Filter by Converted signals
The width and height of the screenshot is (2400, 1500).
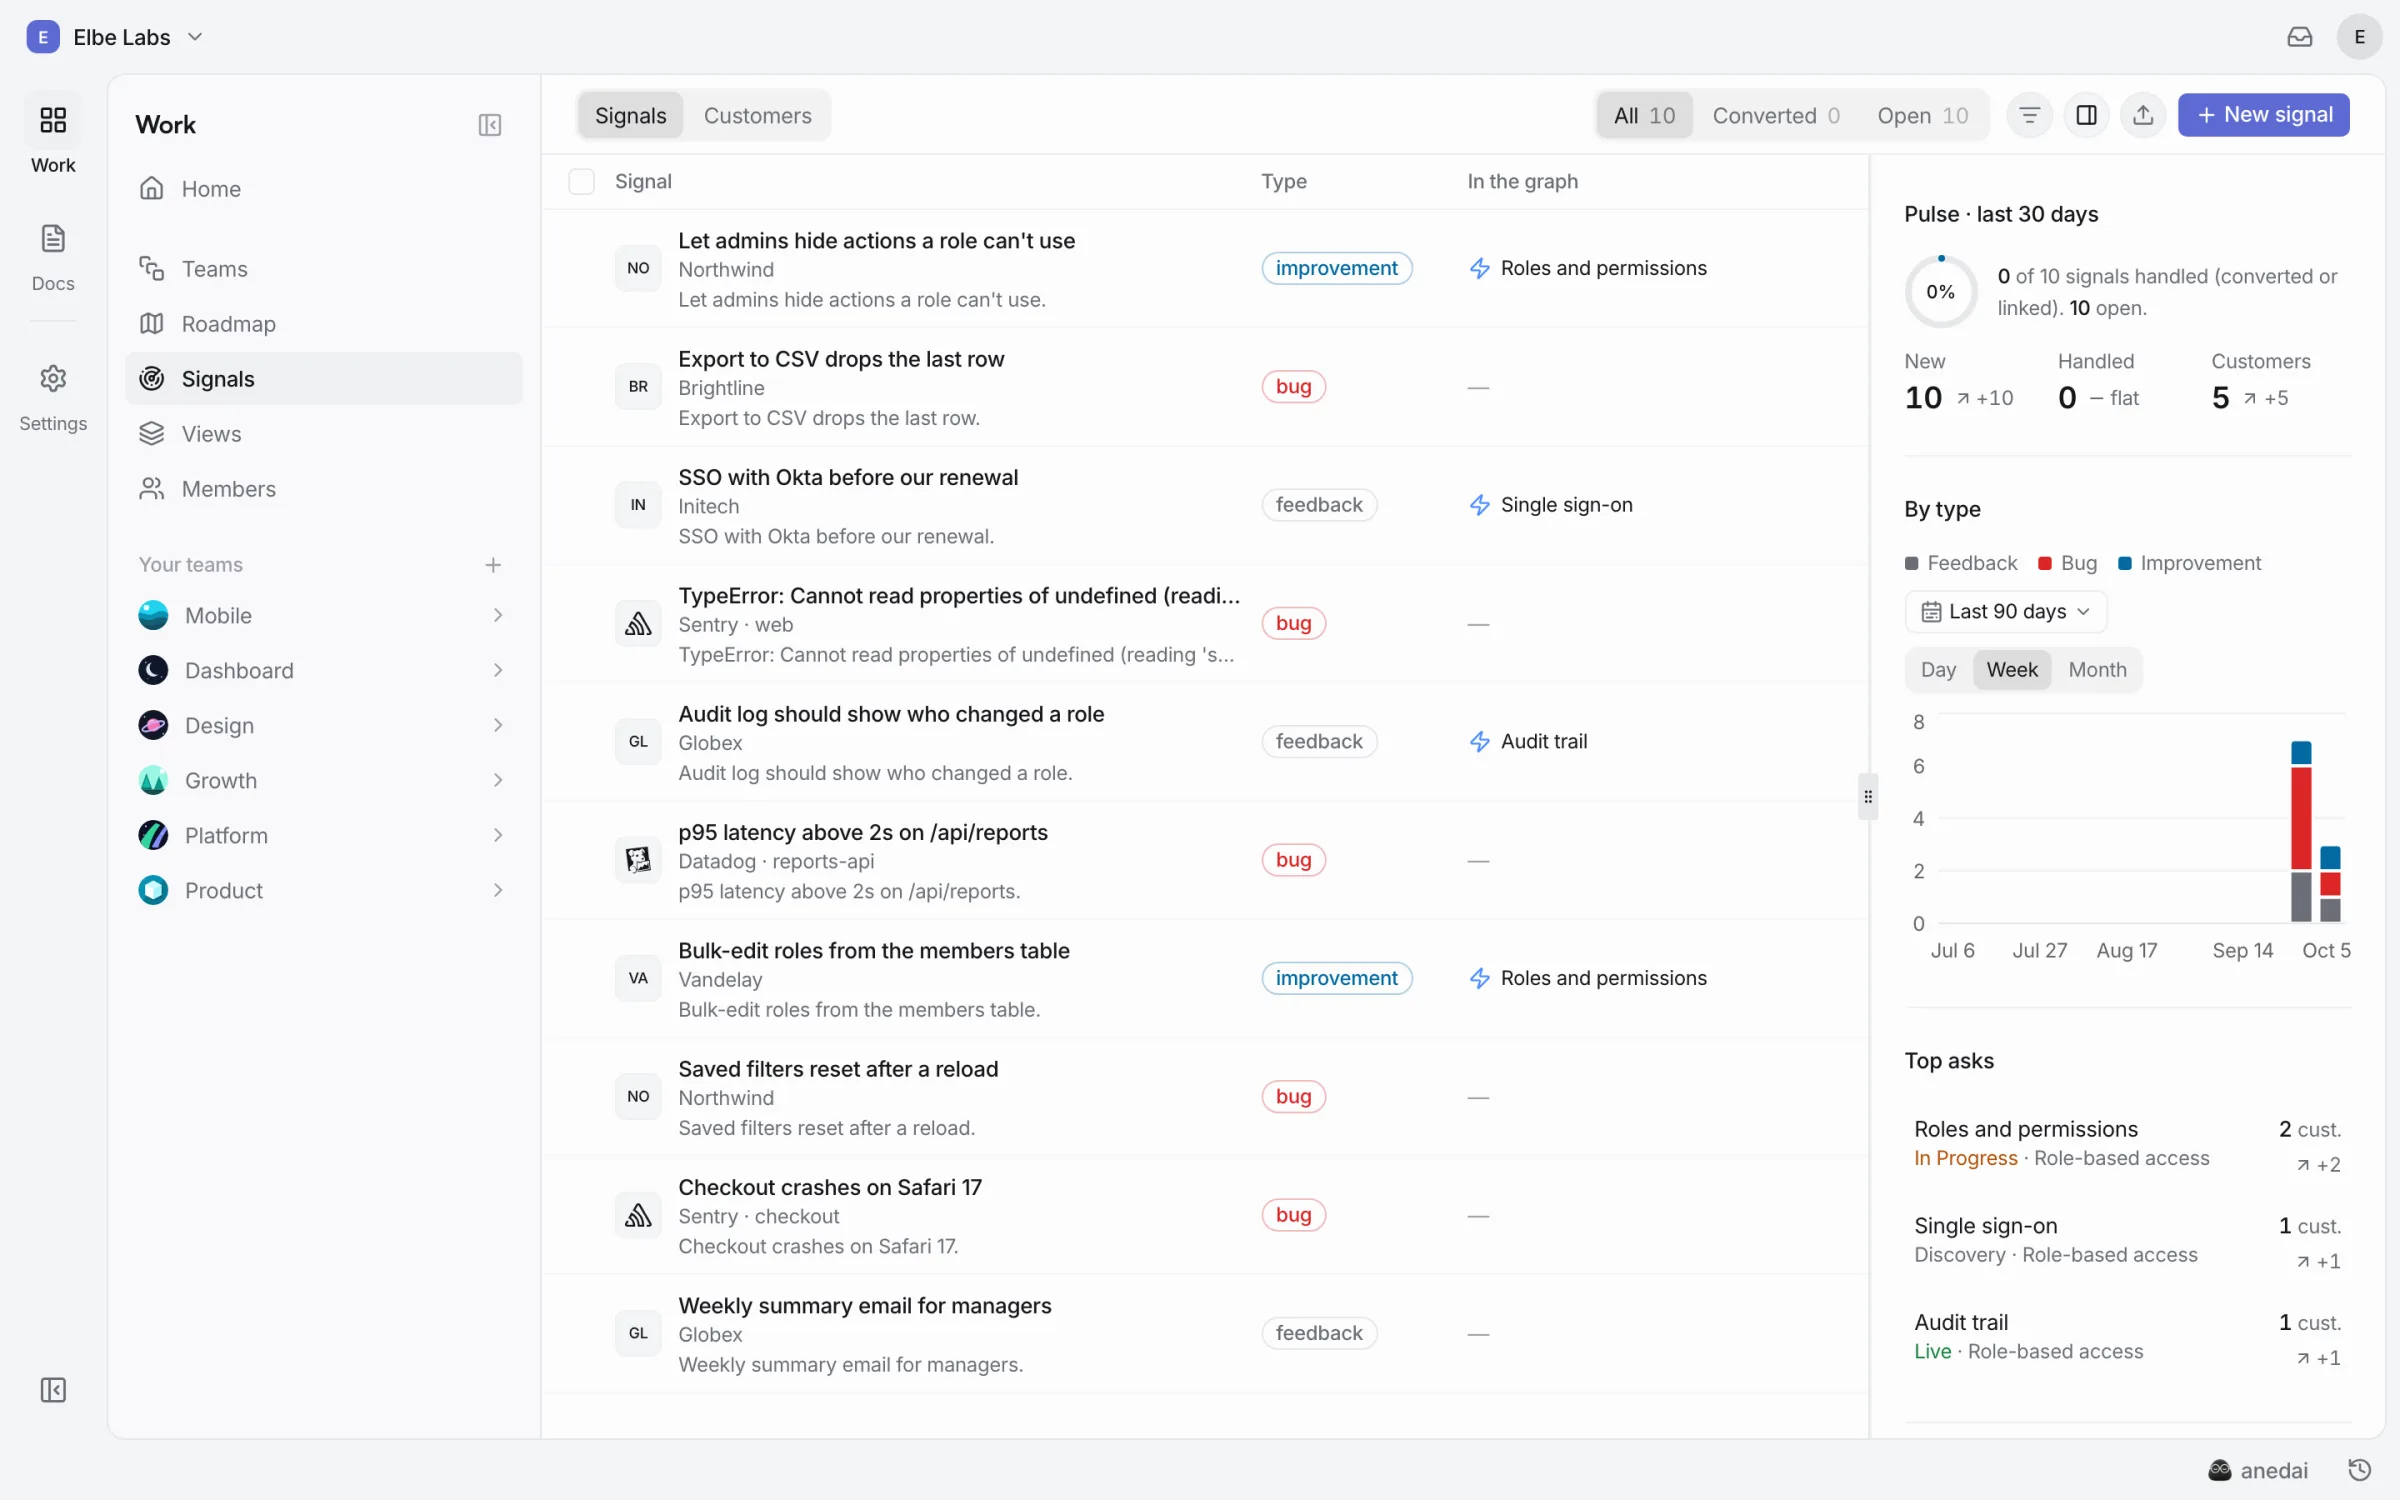click(1775, 115)
